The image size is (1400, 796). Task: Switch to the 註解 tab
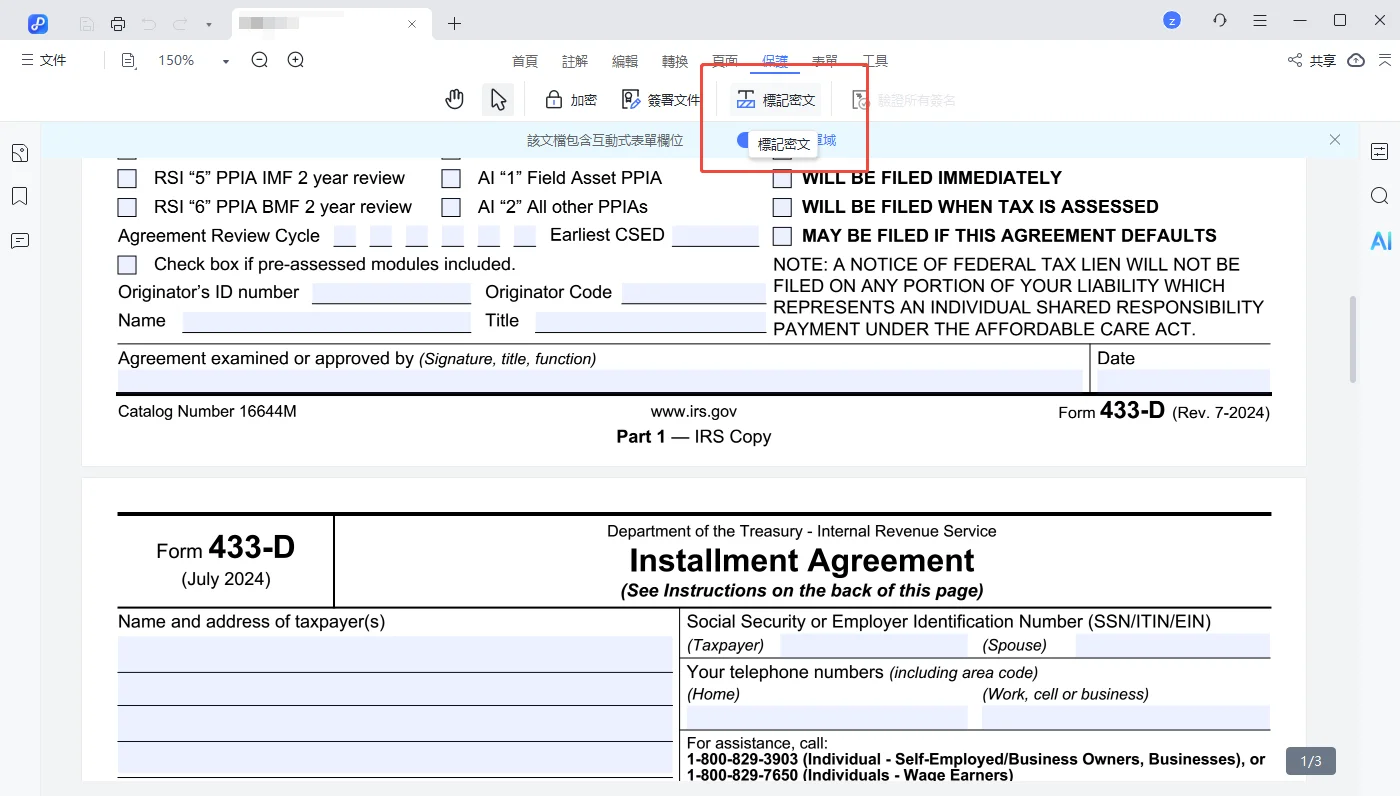[575, 61]
